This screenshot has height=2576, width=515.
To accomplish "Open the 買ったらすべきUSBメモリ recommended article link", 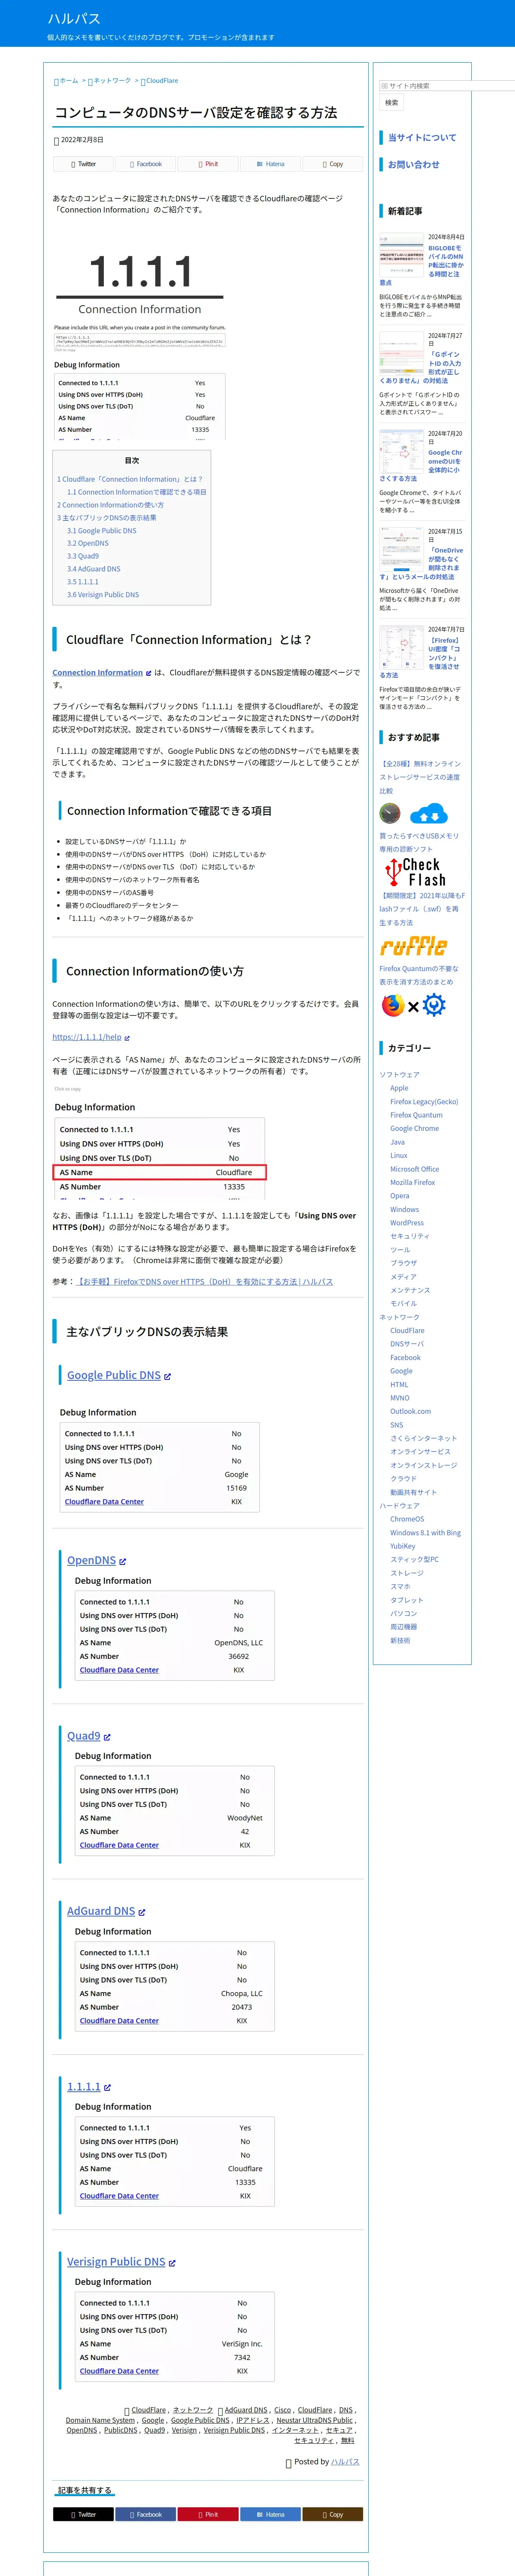I will pos(419,842).
